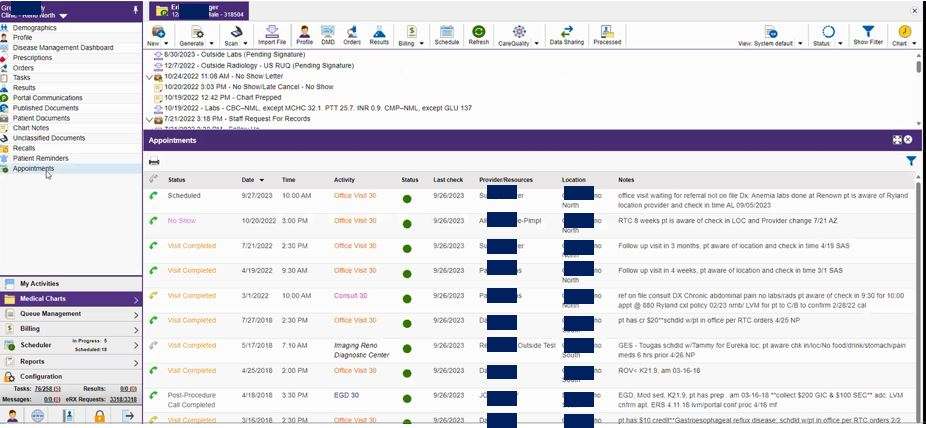The height and width of the screenshot is (428, 926).
Task: Open the New dropdown arrow
Action: 166,44
